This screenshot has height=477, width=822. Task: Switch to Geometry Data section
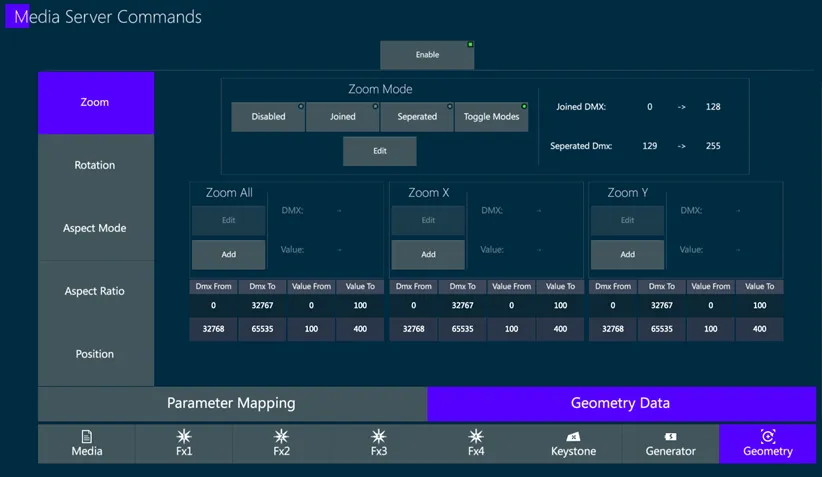pyautogui.click(x=621, y=404)
